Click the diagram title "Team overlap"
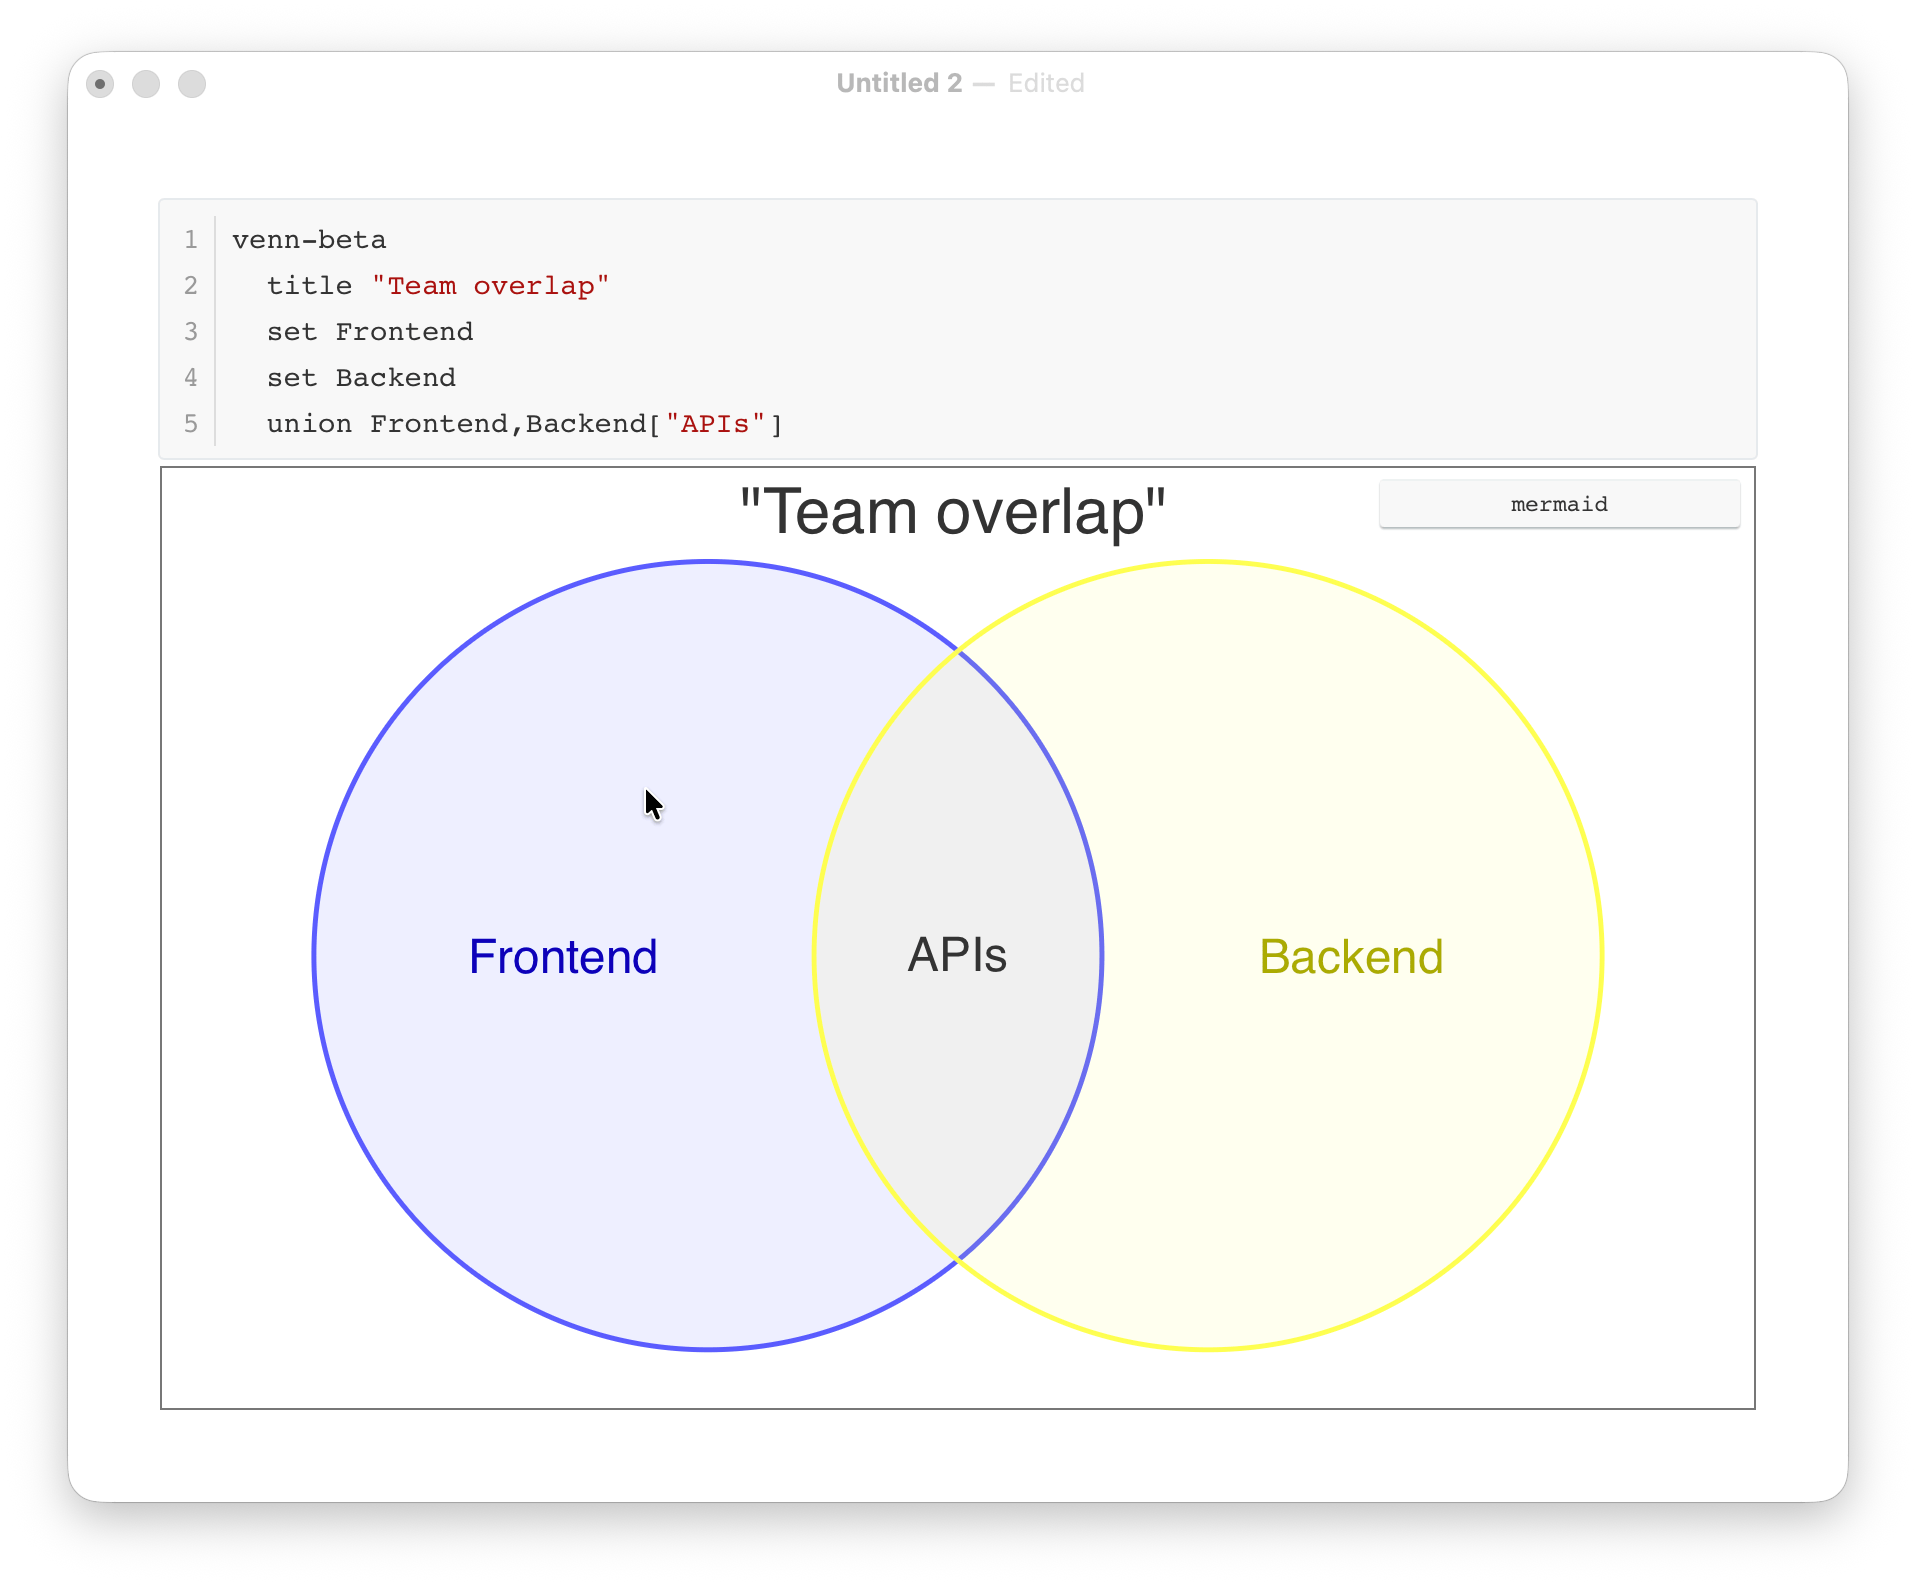1916x1586 pixels. tap(952, 512)
